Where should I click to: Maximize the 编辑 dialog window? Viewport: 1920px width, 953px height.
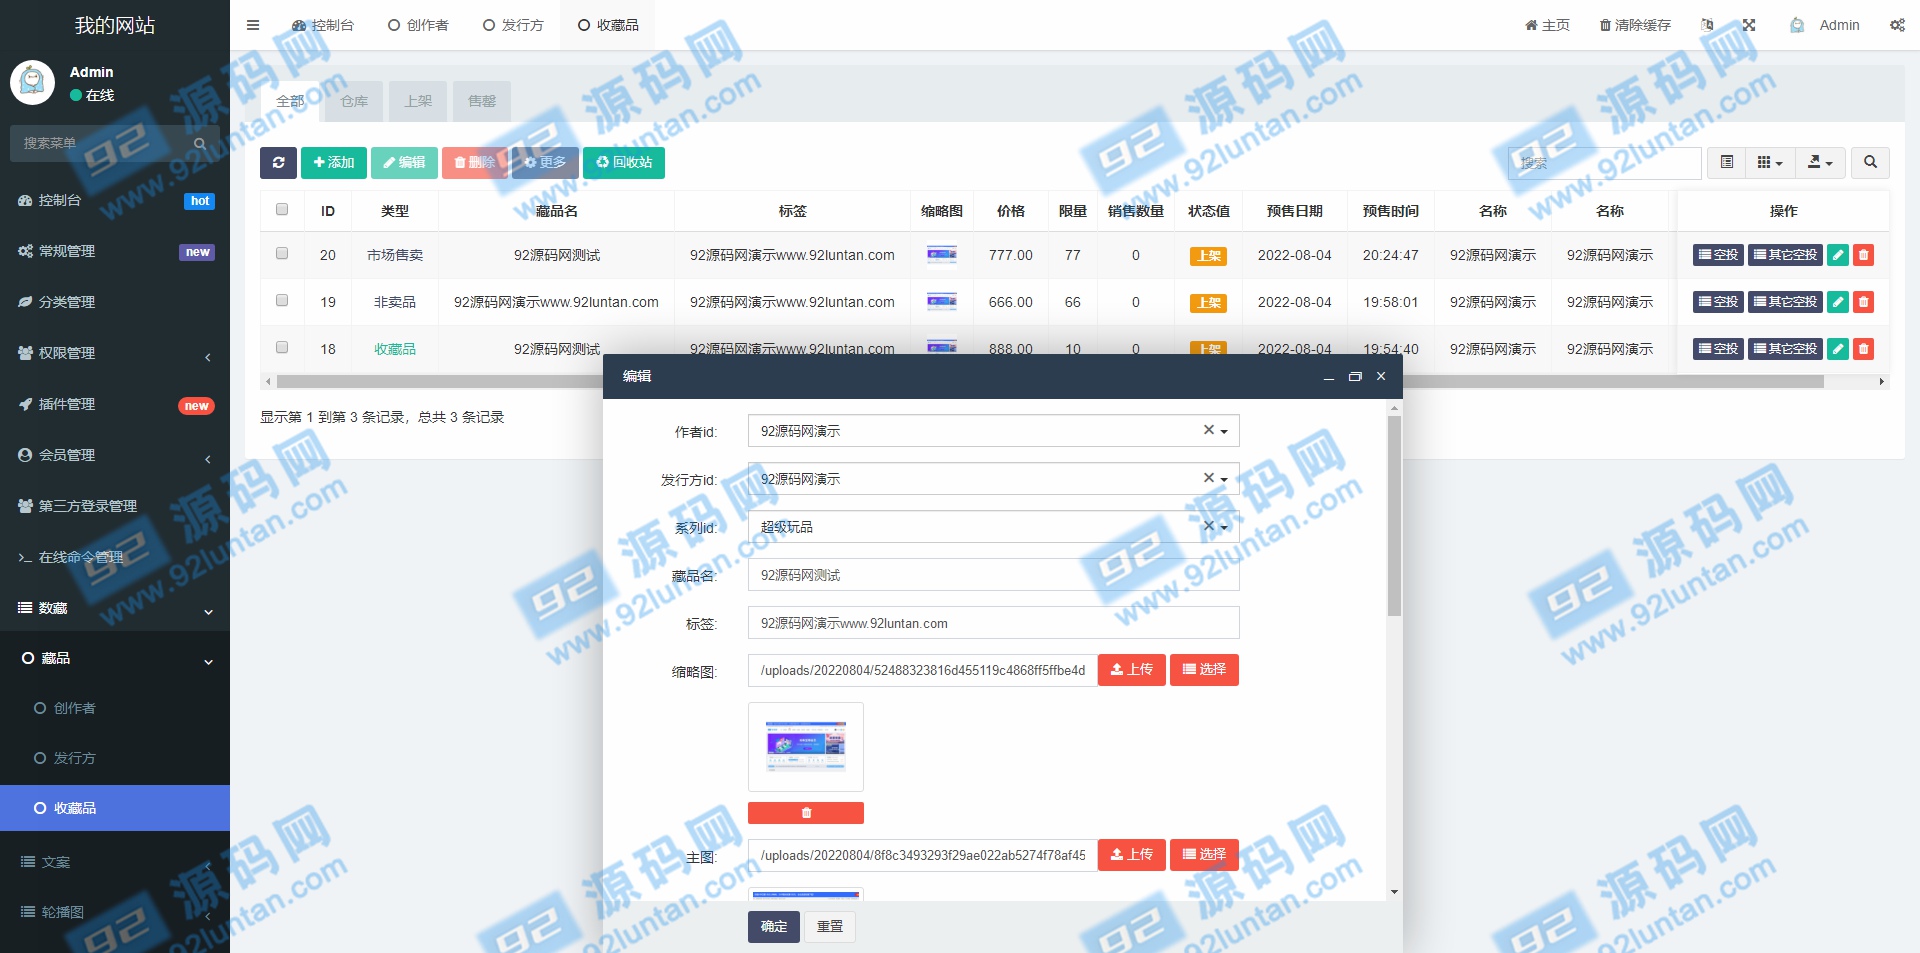point(1355,376)
